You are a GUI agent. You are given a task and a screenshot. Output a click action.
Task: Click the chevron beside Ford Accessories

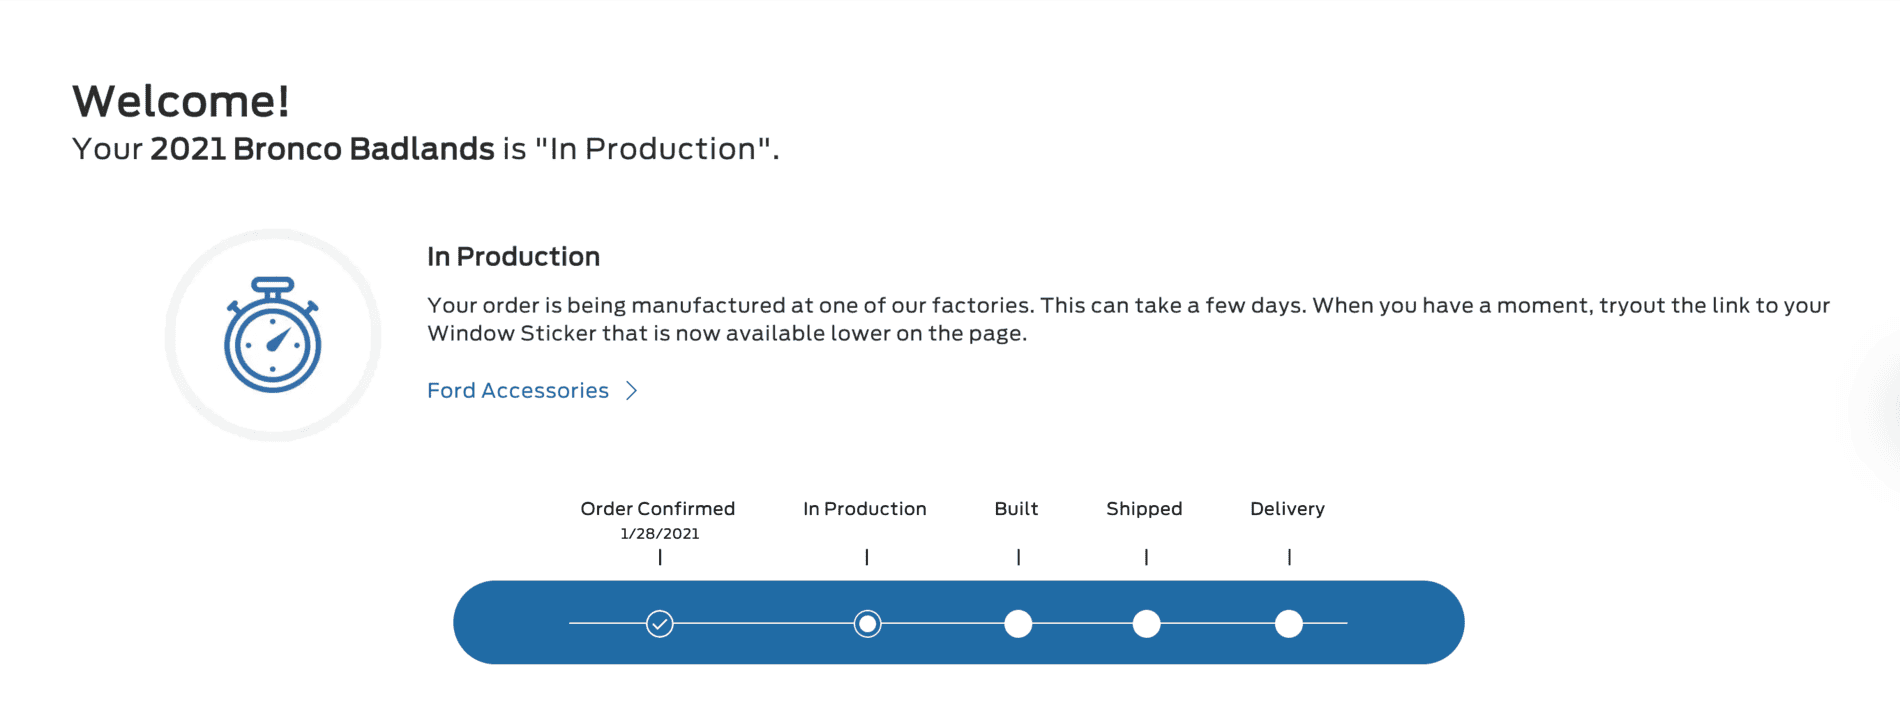631,391
